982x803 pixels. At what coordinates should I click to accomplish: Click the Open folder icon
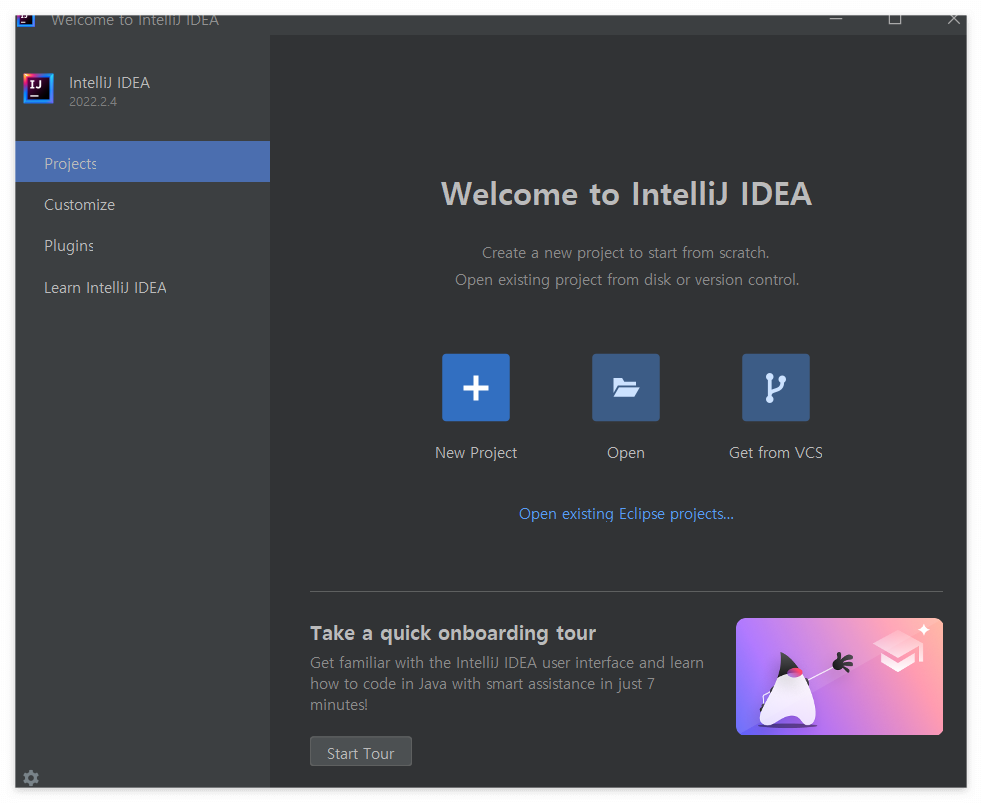[x=626, y=387]
